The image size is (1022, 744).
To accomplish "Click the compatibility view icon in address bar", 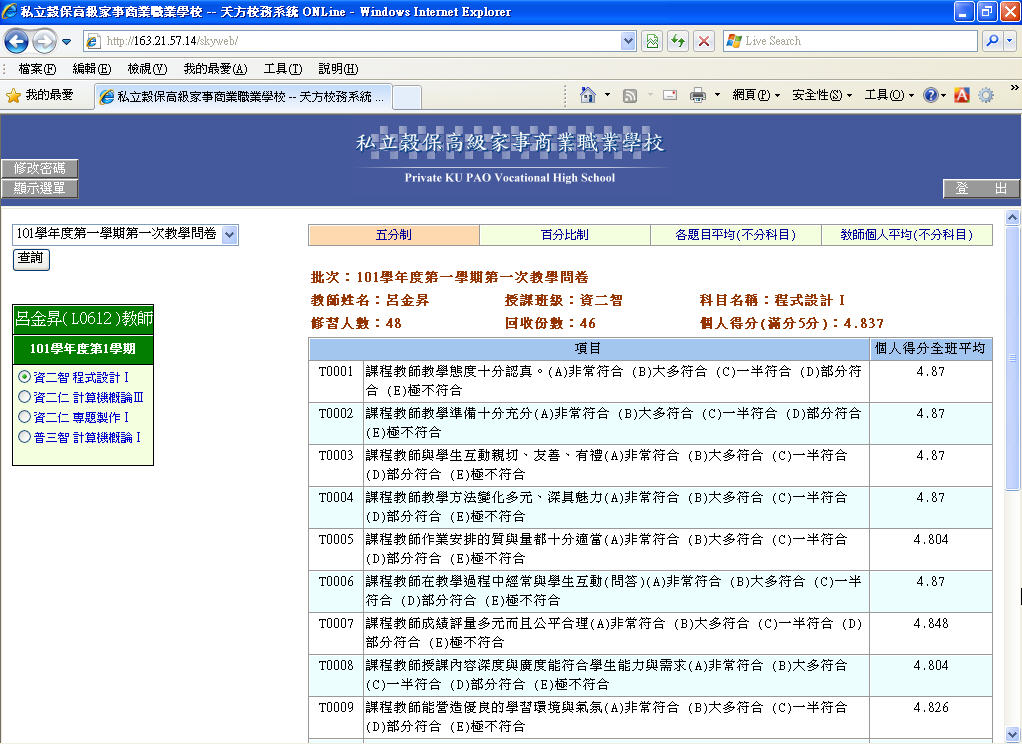I will point(652,41).
